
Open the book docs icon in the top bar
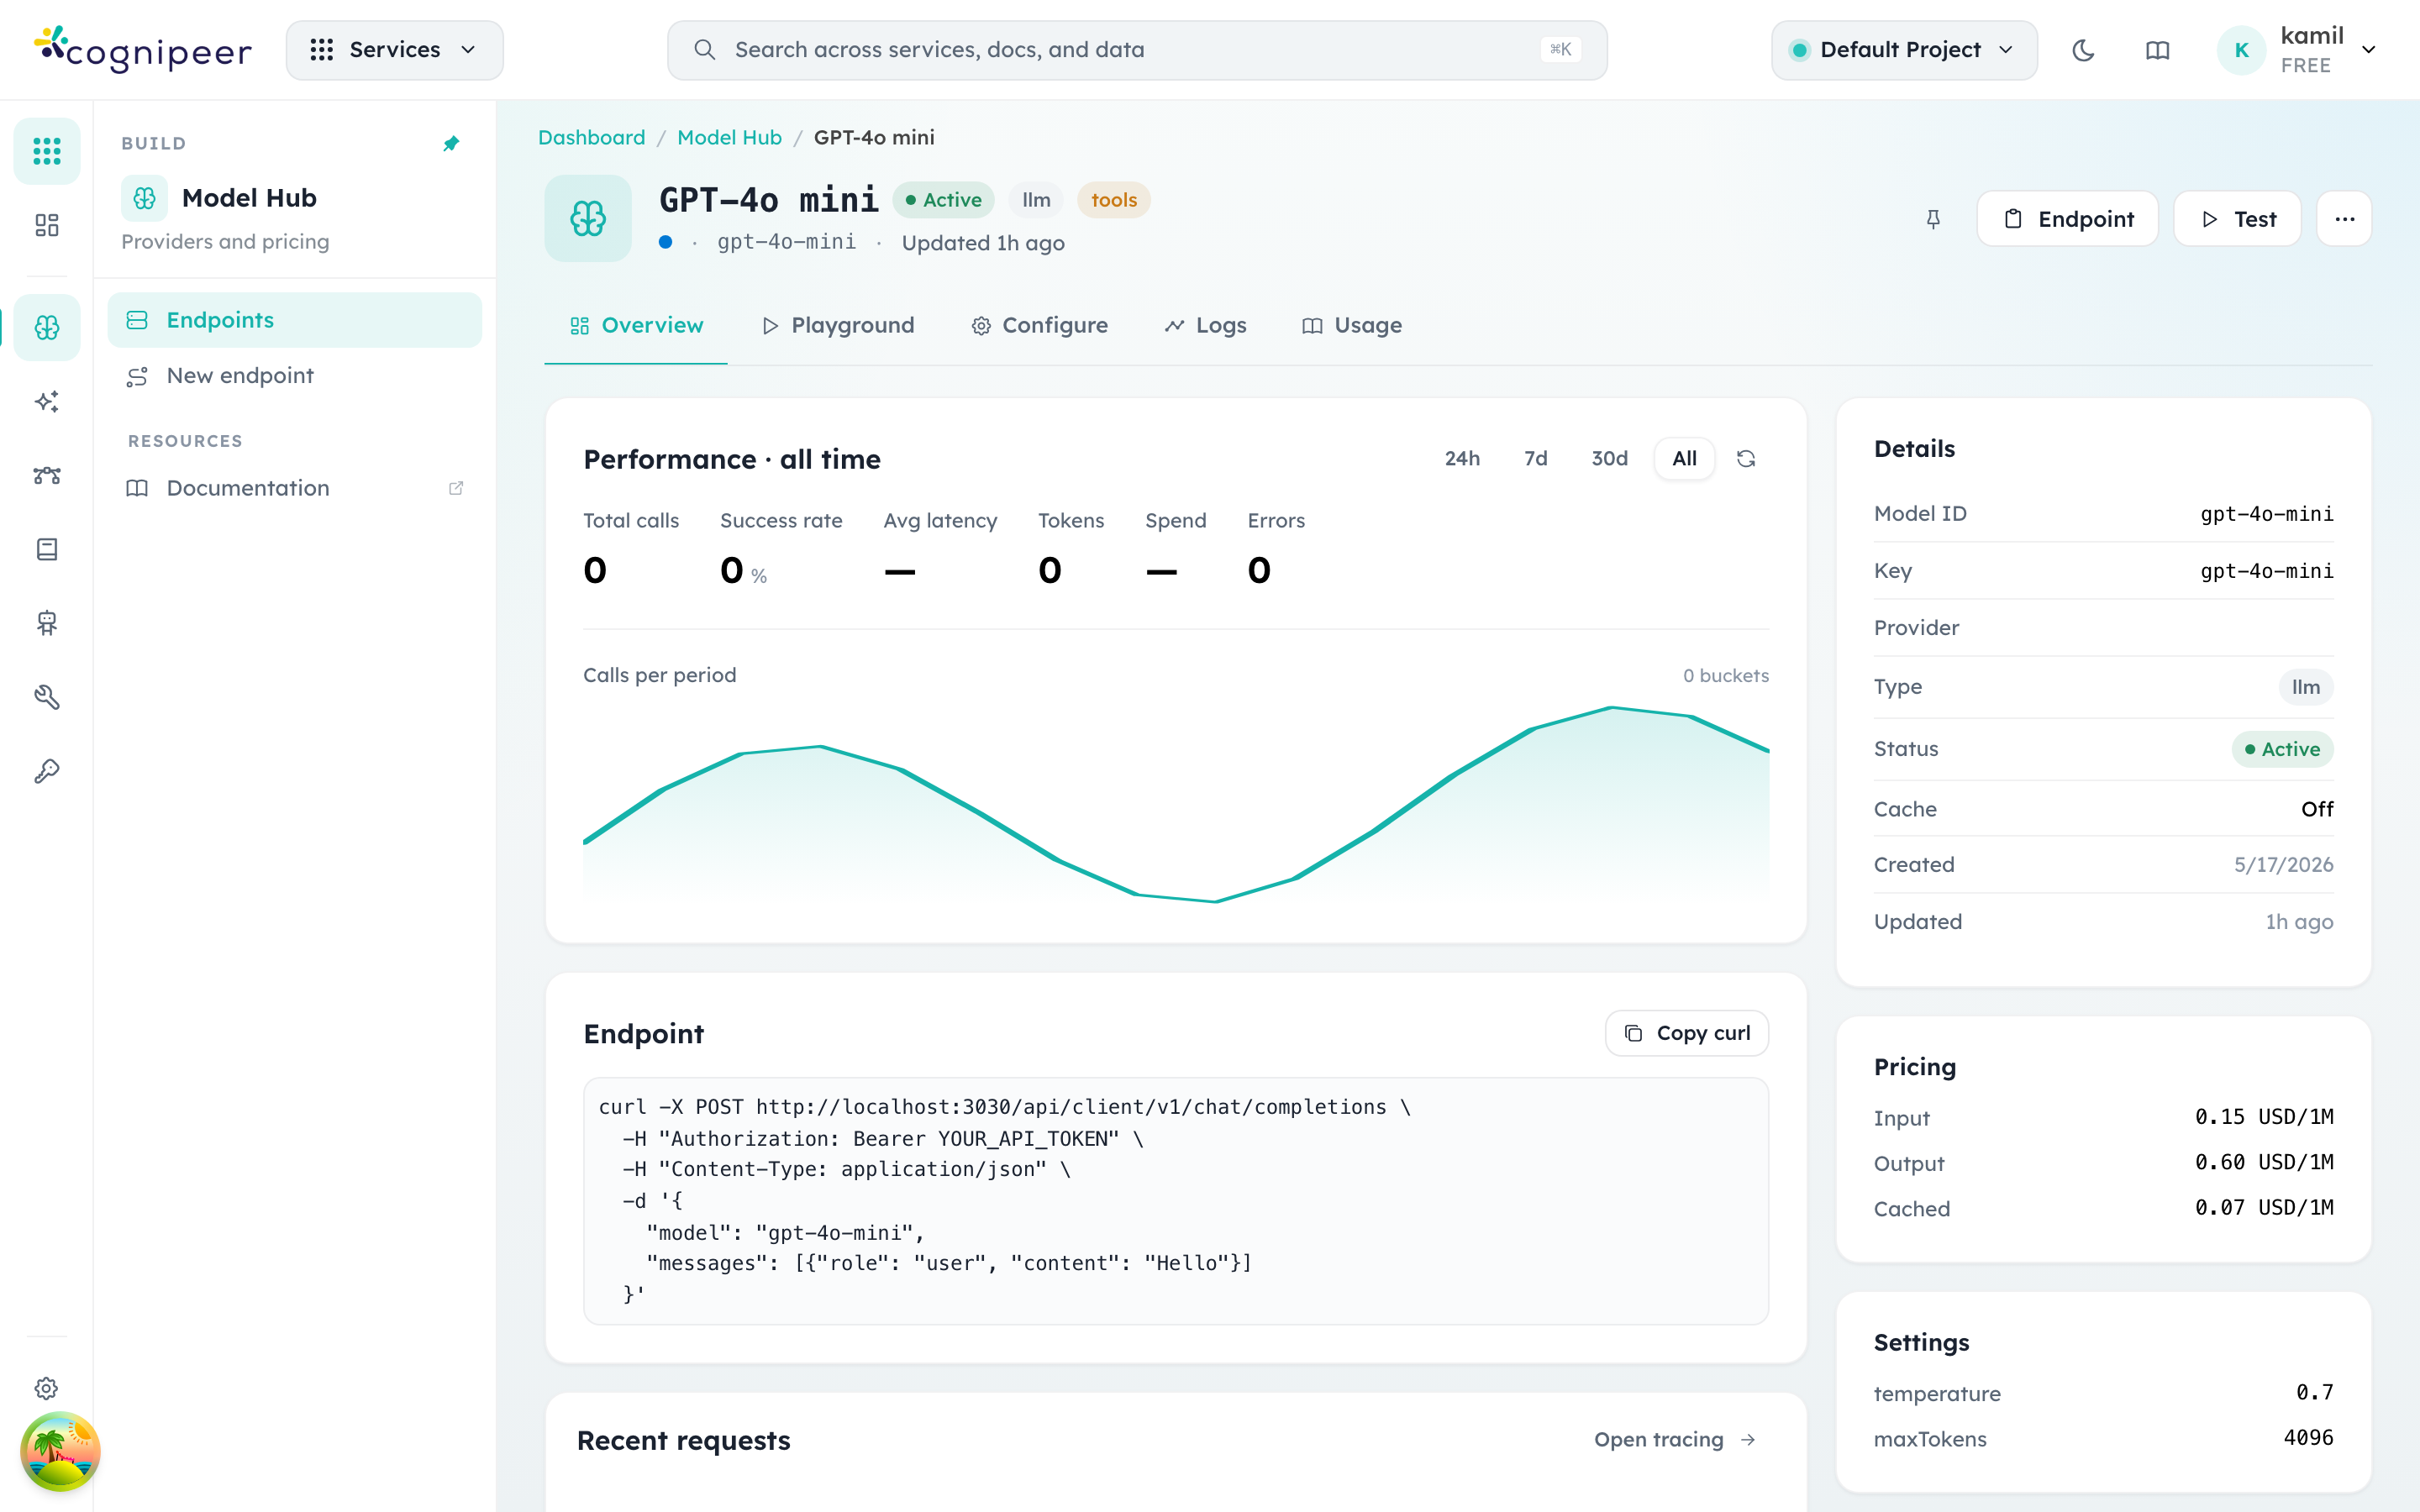point(2157,50)
